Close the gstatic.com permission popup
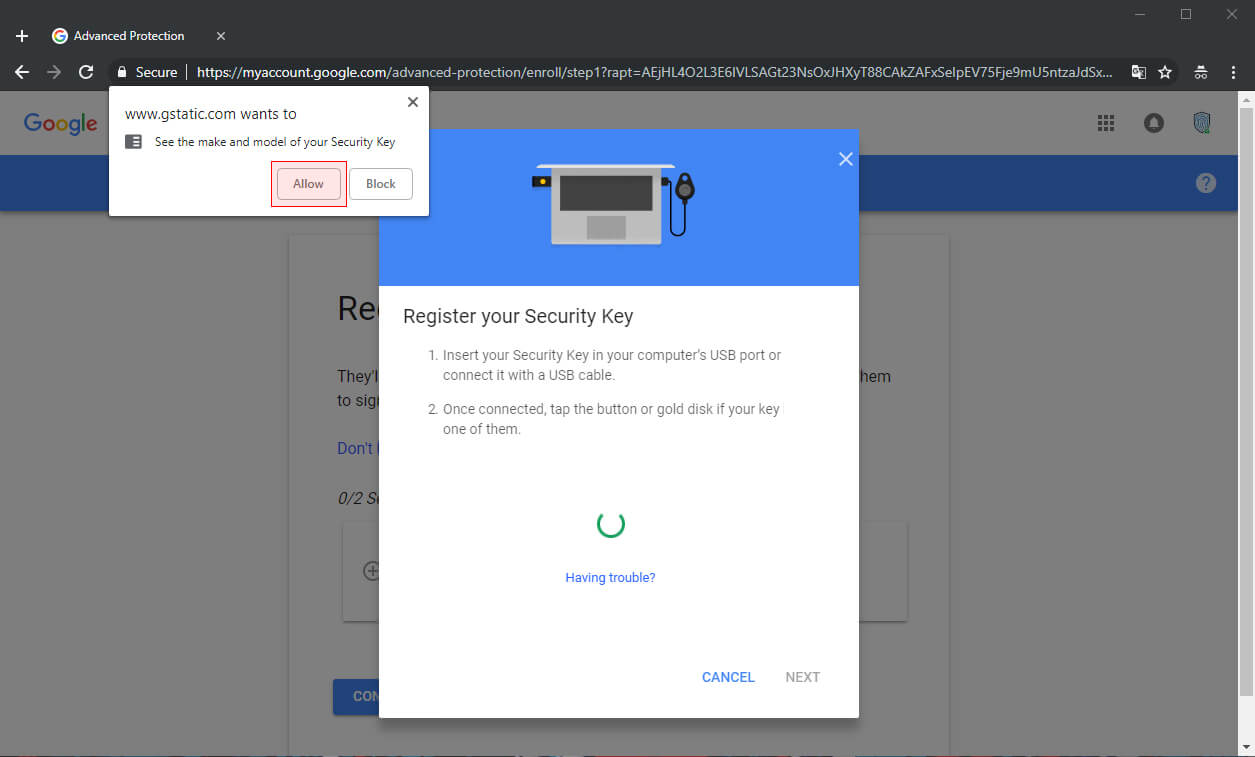This screenshot has height=757, width=1255. [x=413, y=102]
